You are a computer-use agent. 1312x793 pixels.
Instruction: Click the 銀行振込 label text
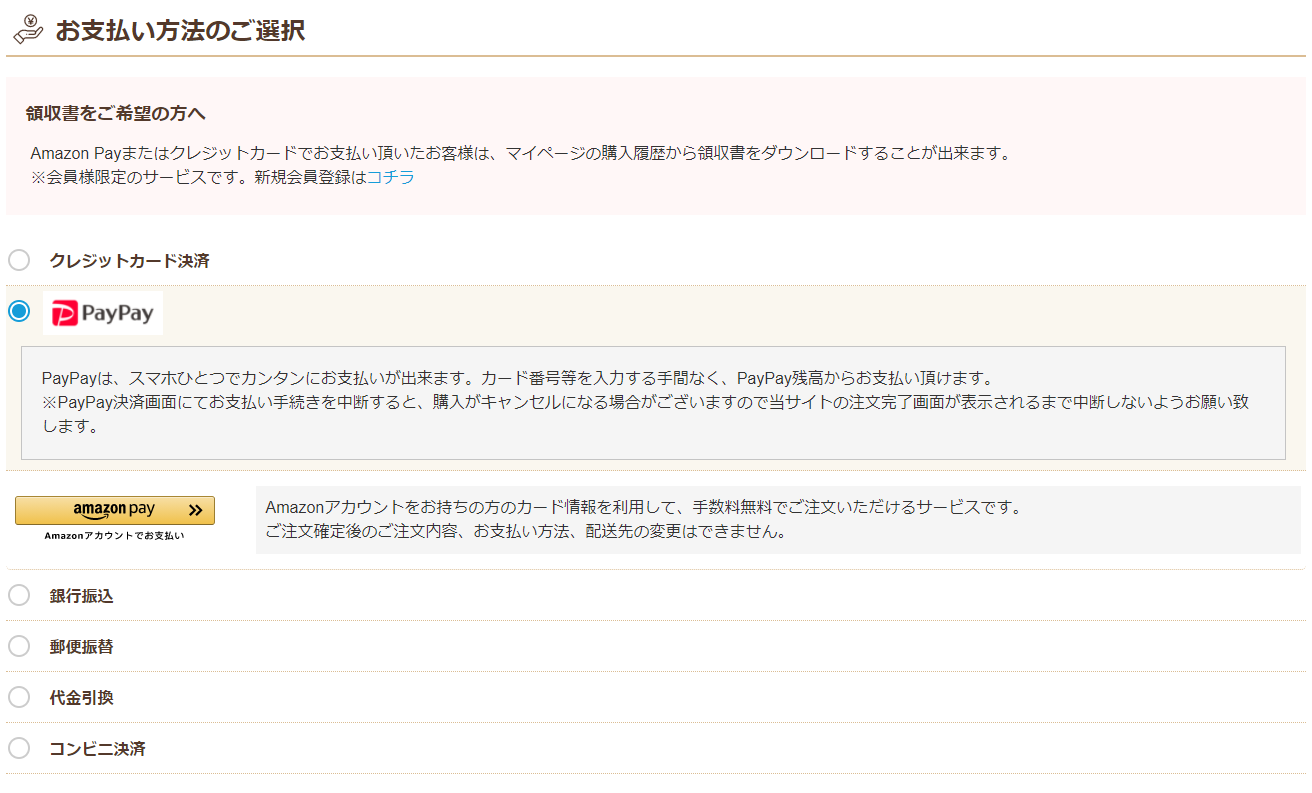coord(82,596)
